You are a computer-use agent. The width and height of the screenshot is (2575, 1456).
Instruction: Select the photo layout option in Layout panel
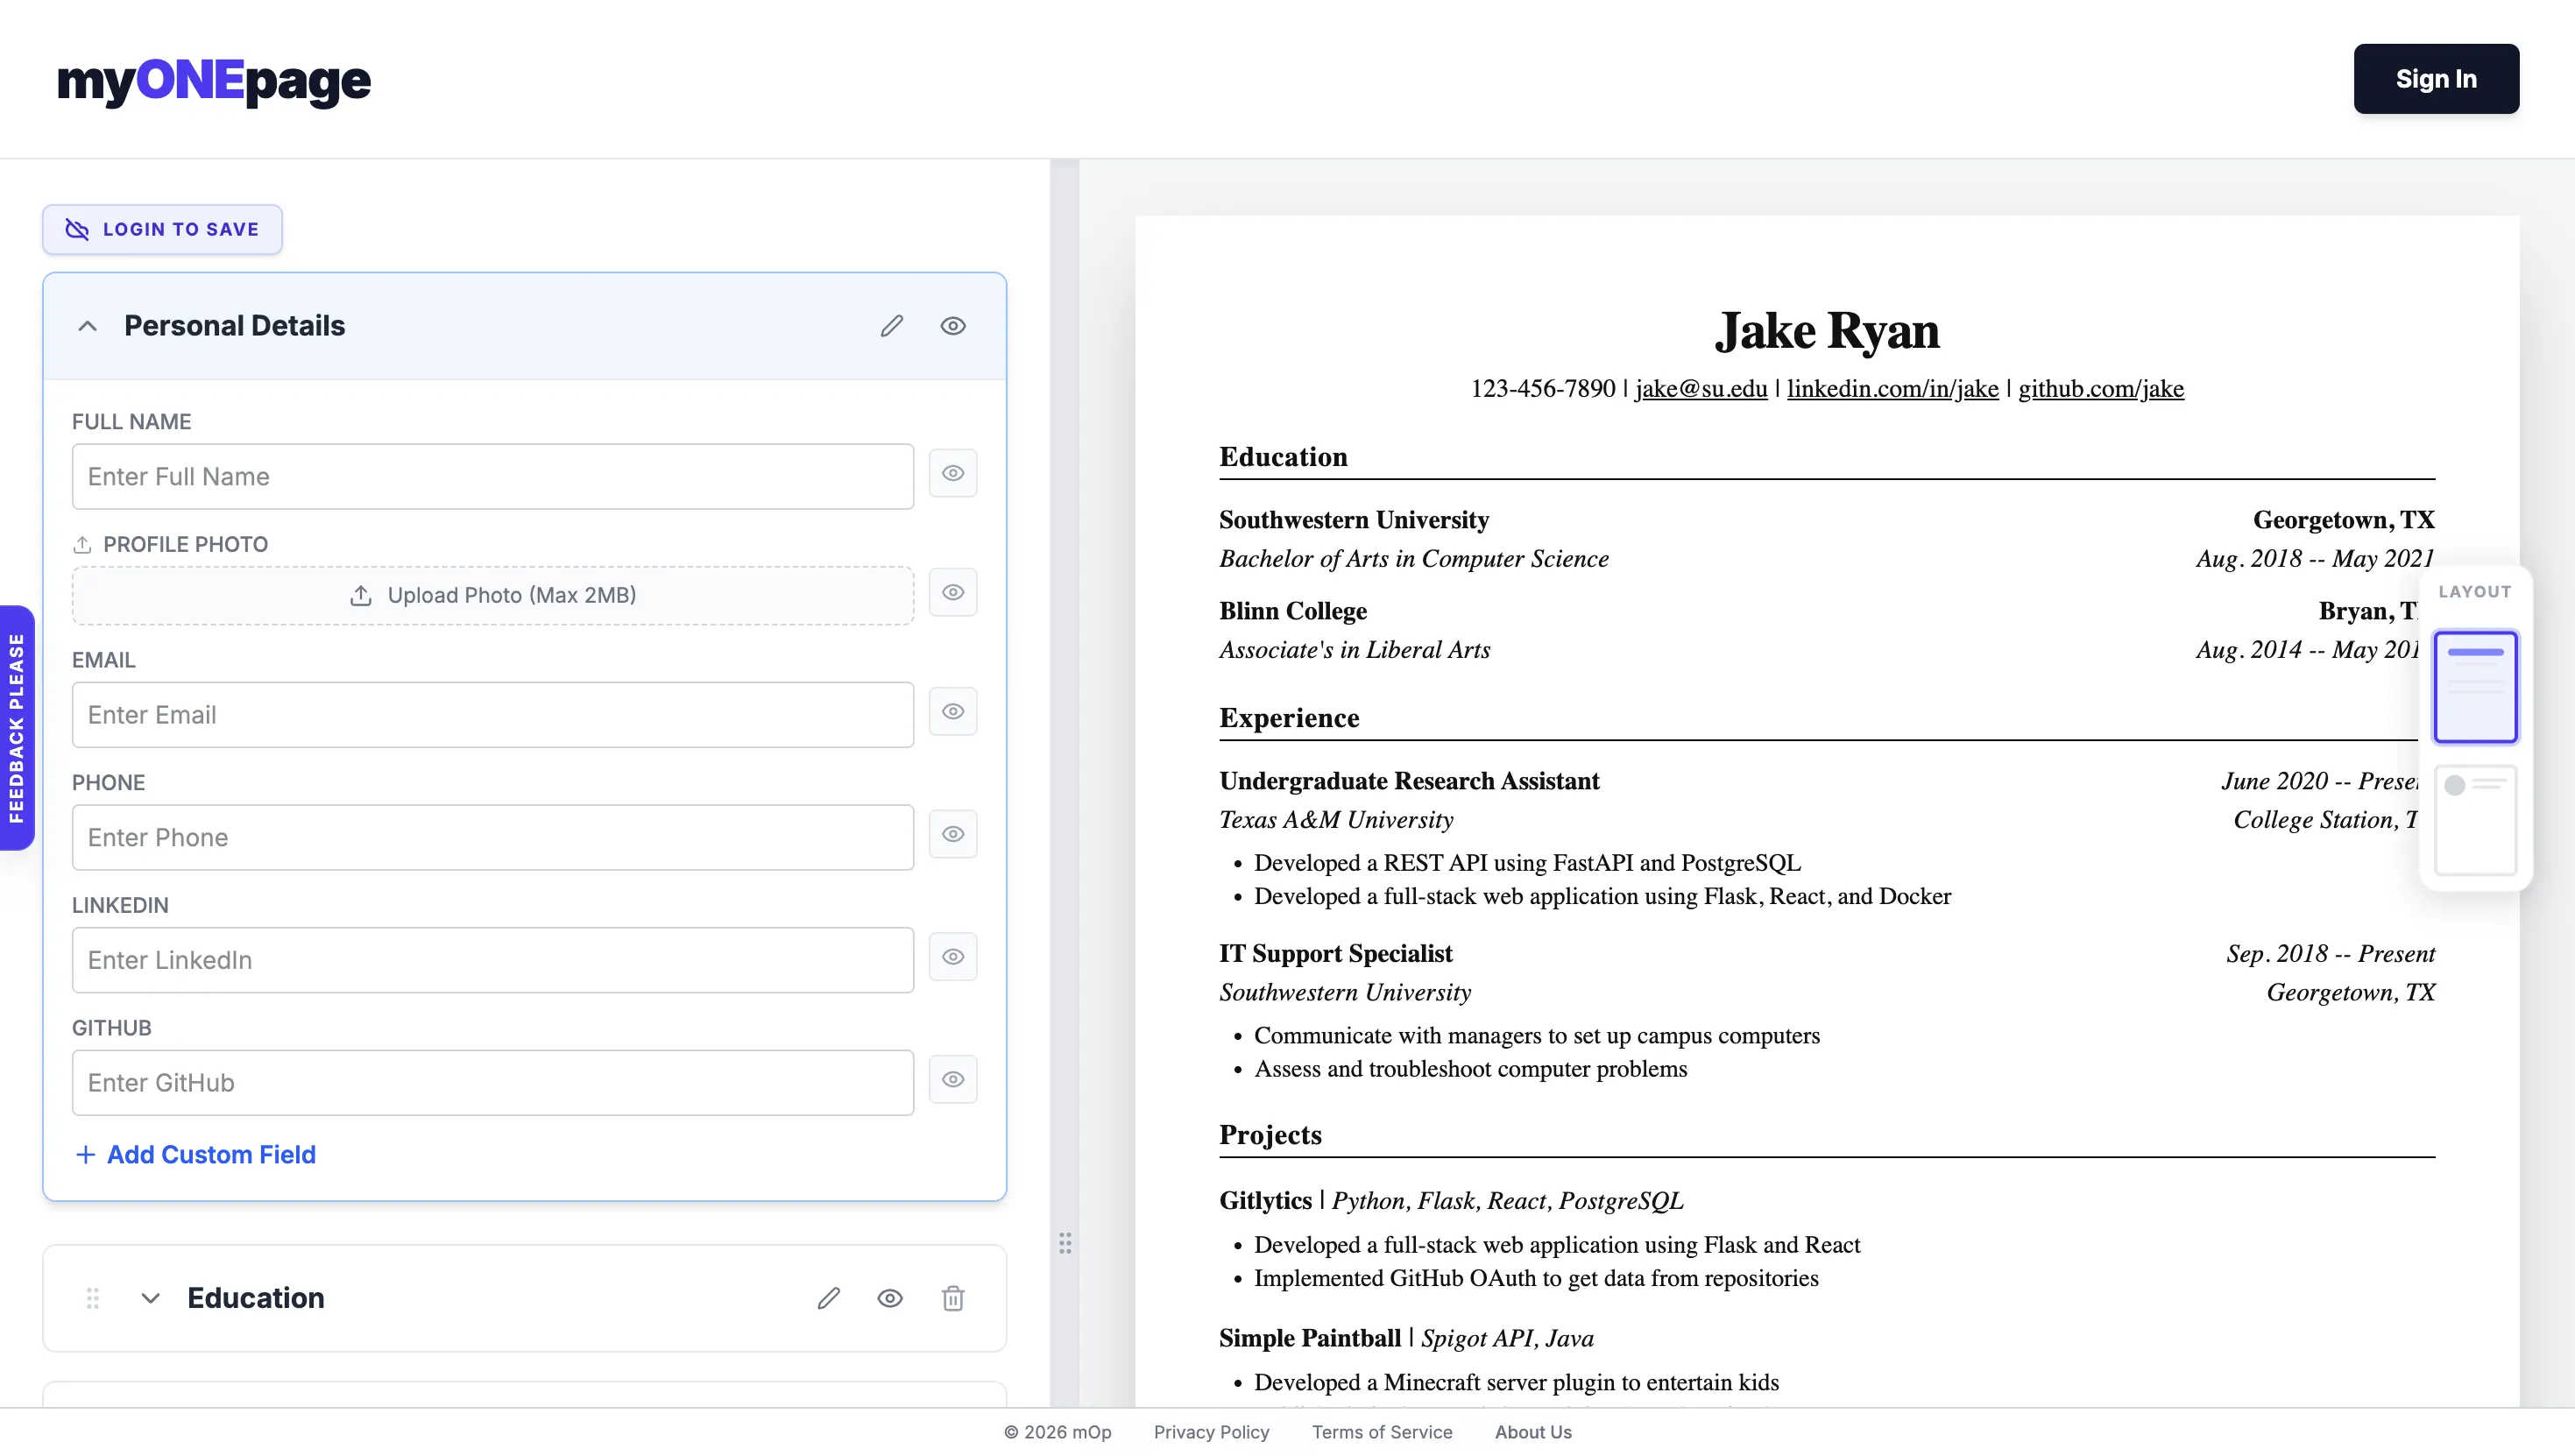tap(2478, 820)
